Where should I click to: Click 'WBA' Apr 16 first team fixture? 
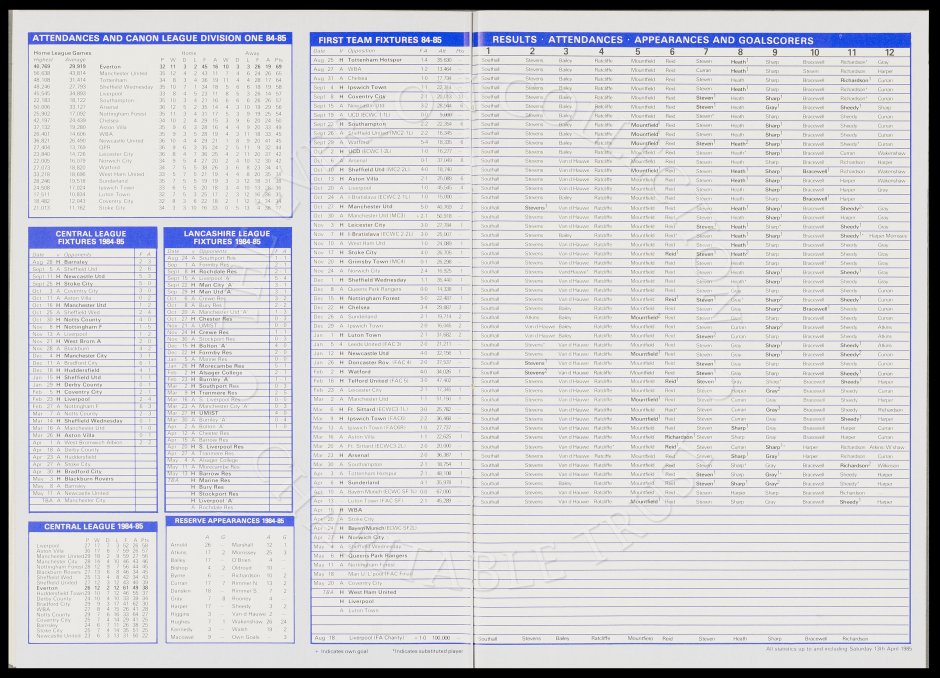[x=355, y=510]
